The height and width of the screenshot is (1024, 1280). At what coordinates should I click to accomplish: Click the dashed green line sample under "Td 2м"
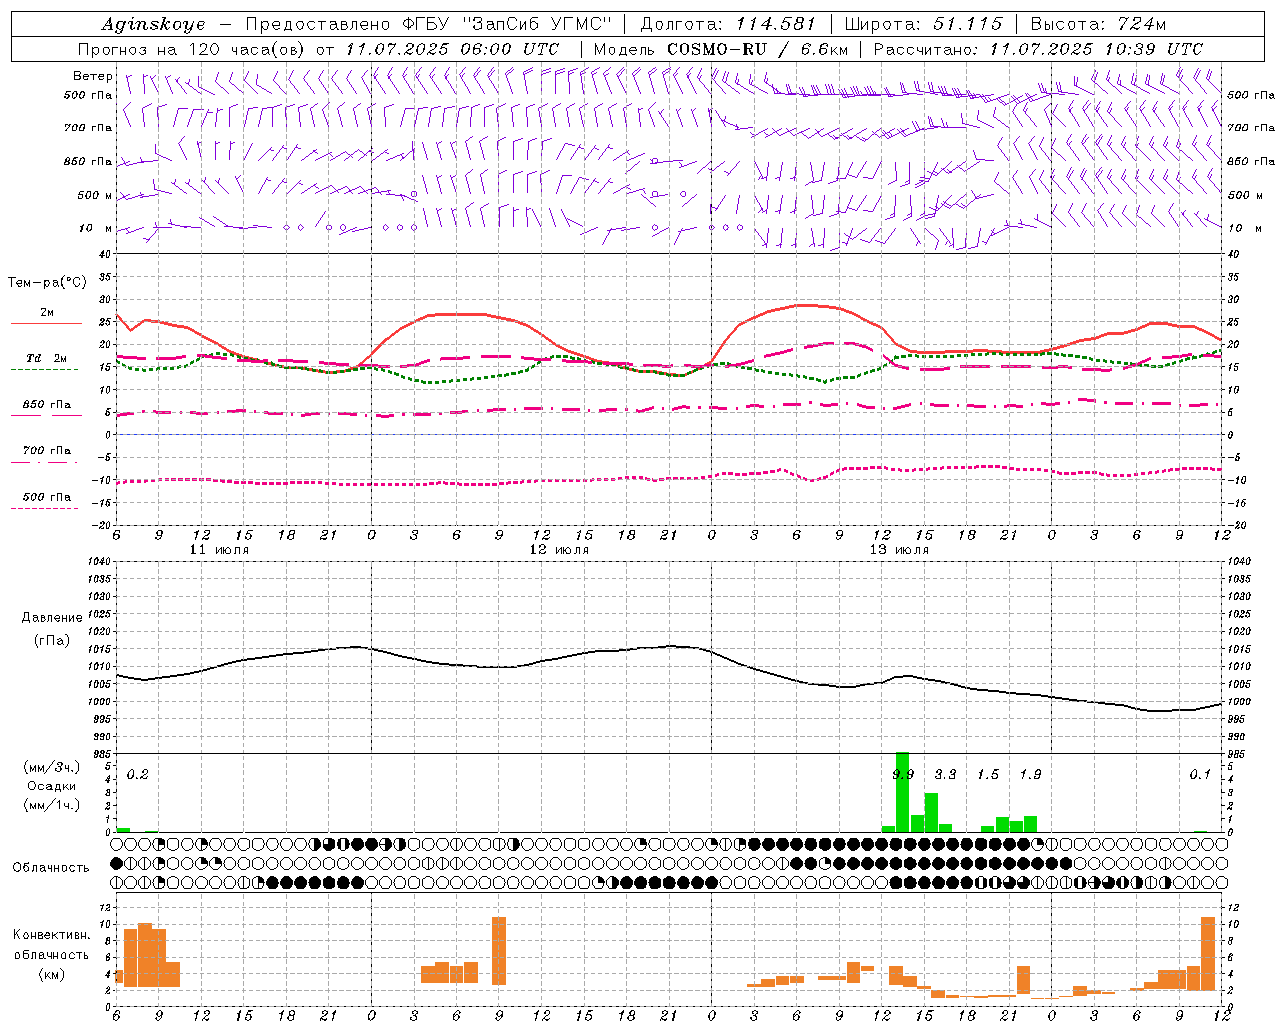tap(44, 370)
